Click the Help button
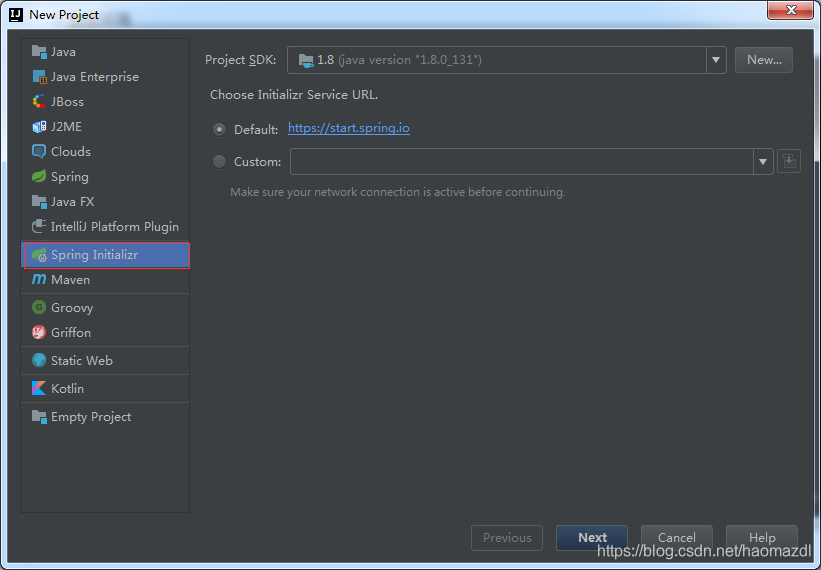821x570 pixels. tap(761, 538)
